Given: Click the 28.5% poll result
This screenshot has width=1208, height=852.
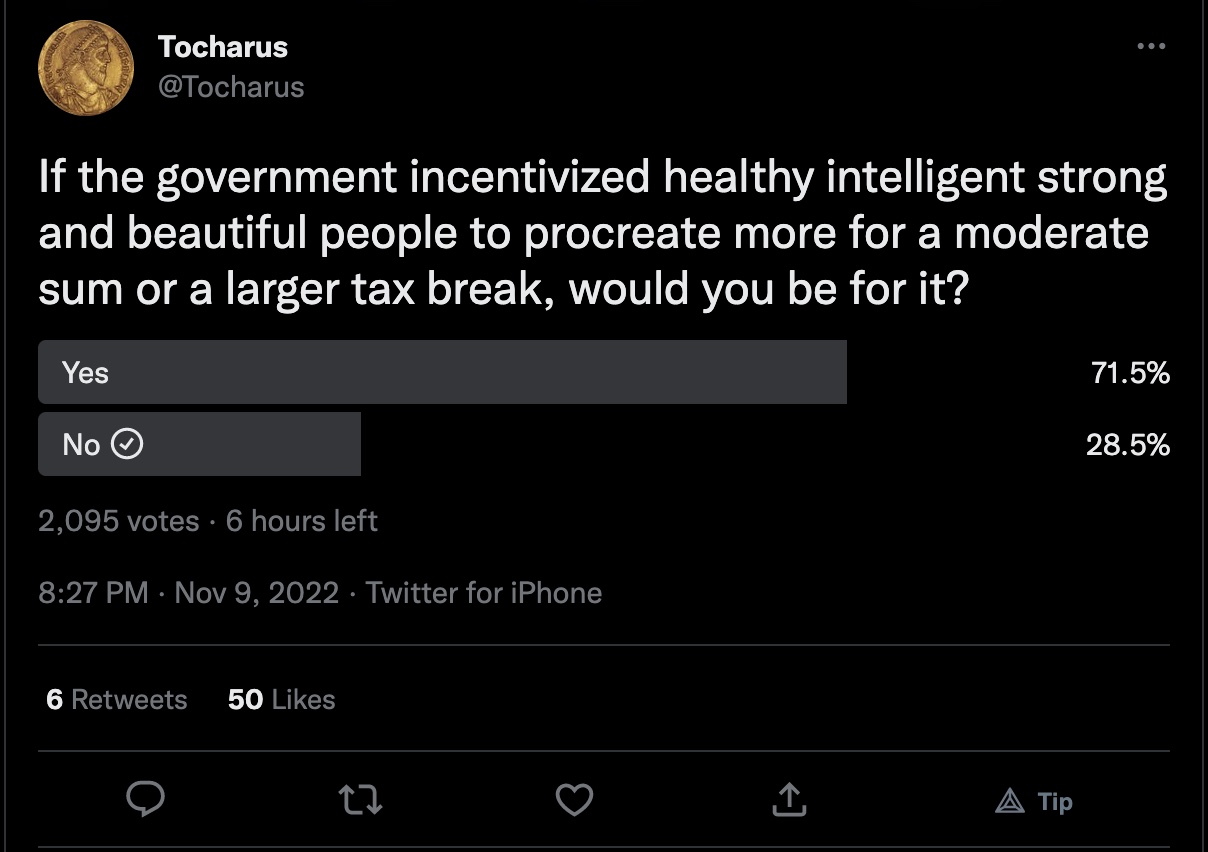Looking at the screenshot, I should (x=1128, y=445).
